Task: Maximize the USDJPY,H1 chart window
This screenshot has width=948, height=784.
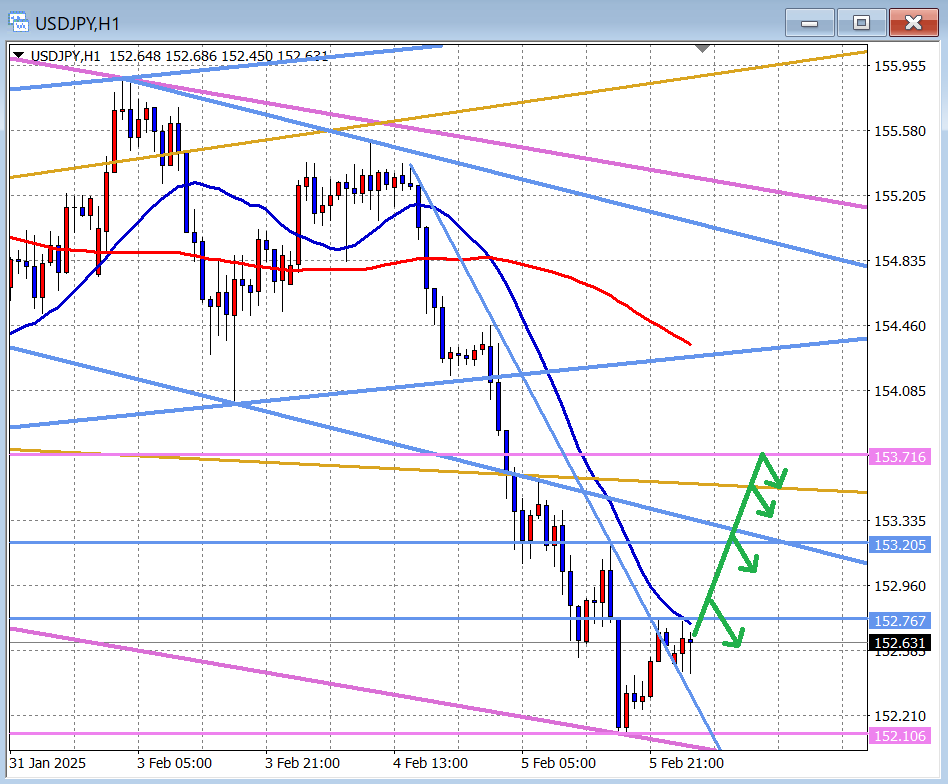Action: click(860, 22)
